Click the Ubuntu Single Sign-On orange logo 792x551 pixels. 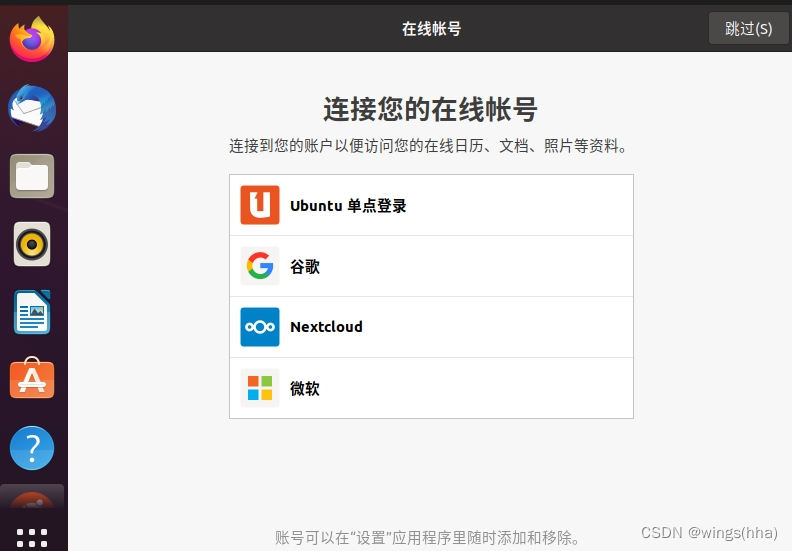[x=260, y=205]
